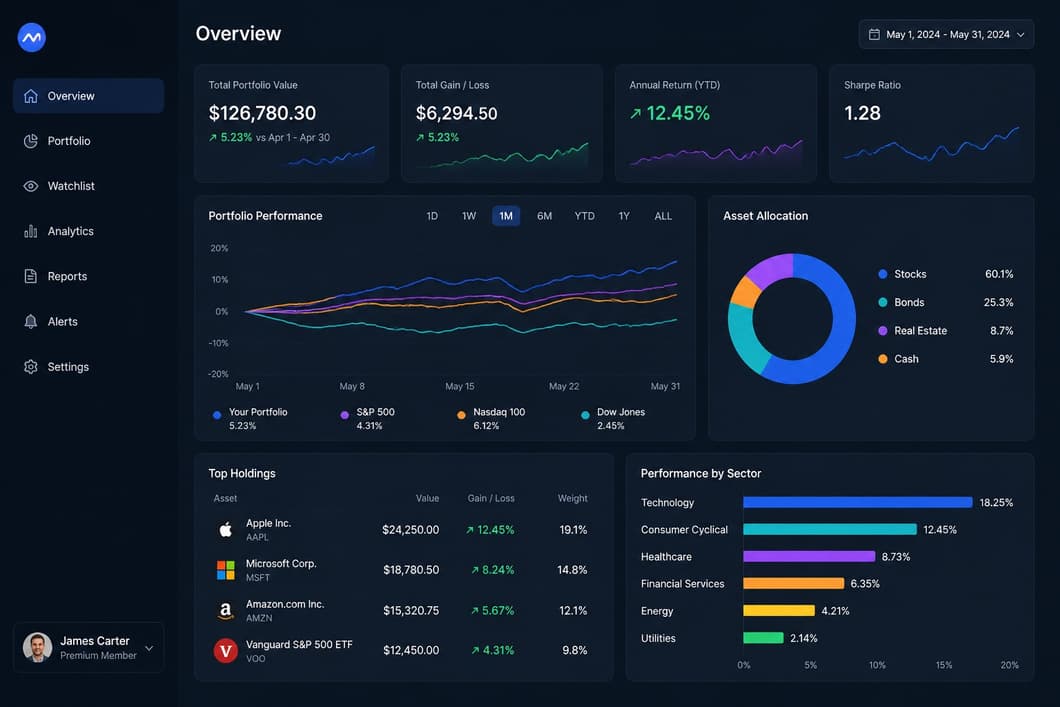This screenshot has width=1060, height=707.
Task: Click the Stocks color dot in allocation legend
Action: click(x=882, y=274)
